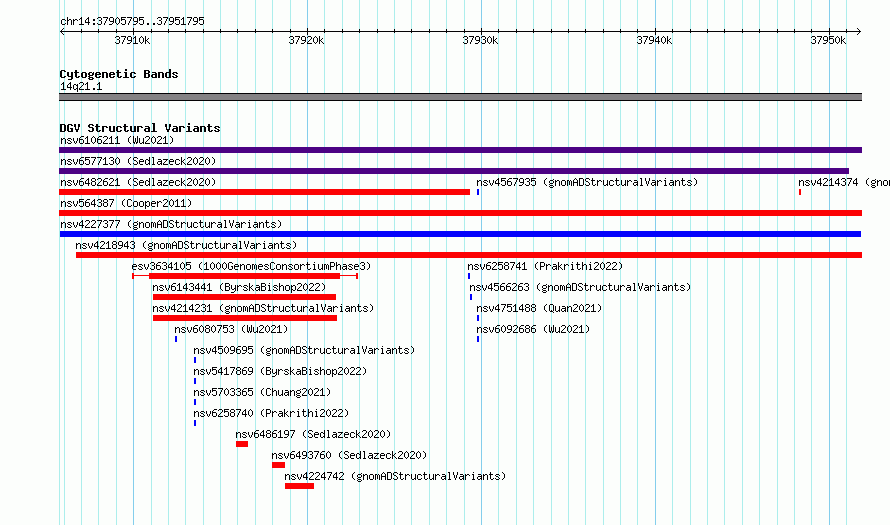Screen dimensions: 890x525
Task: Open the nsv564387 (Cooper2011) label
Action: pos(126,203)
